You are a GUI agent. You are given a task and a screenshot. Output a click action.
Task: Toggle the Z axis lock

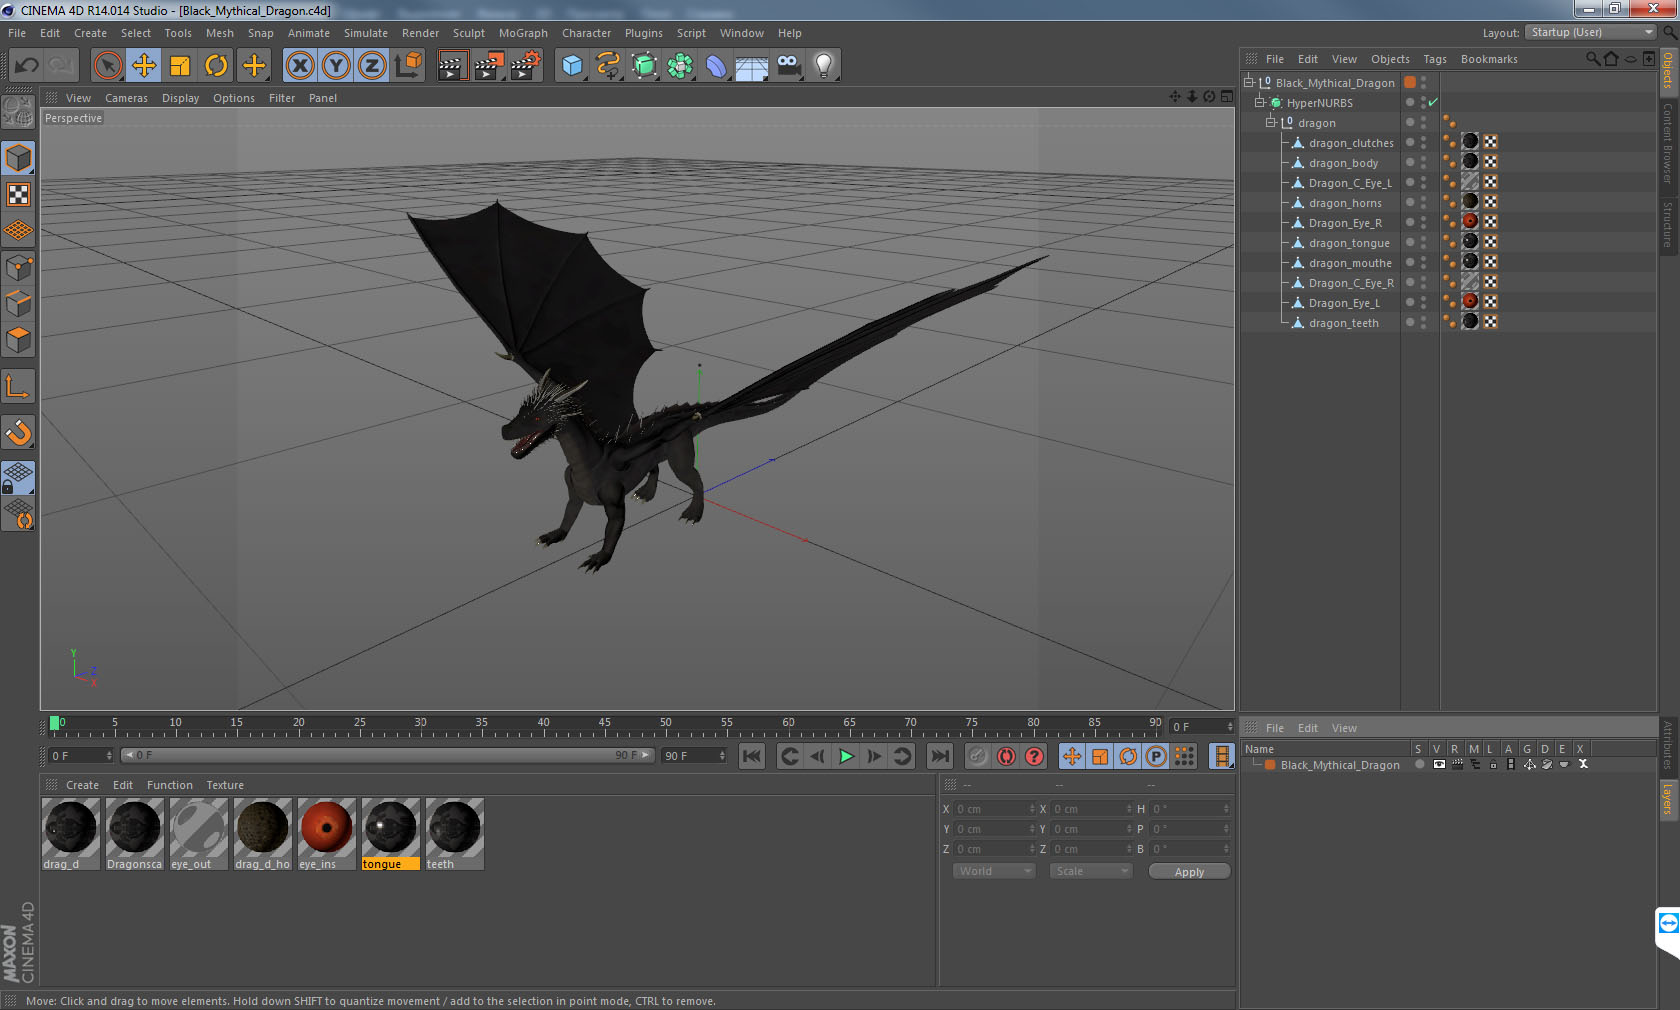(x=372, y=66)
